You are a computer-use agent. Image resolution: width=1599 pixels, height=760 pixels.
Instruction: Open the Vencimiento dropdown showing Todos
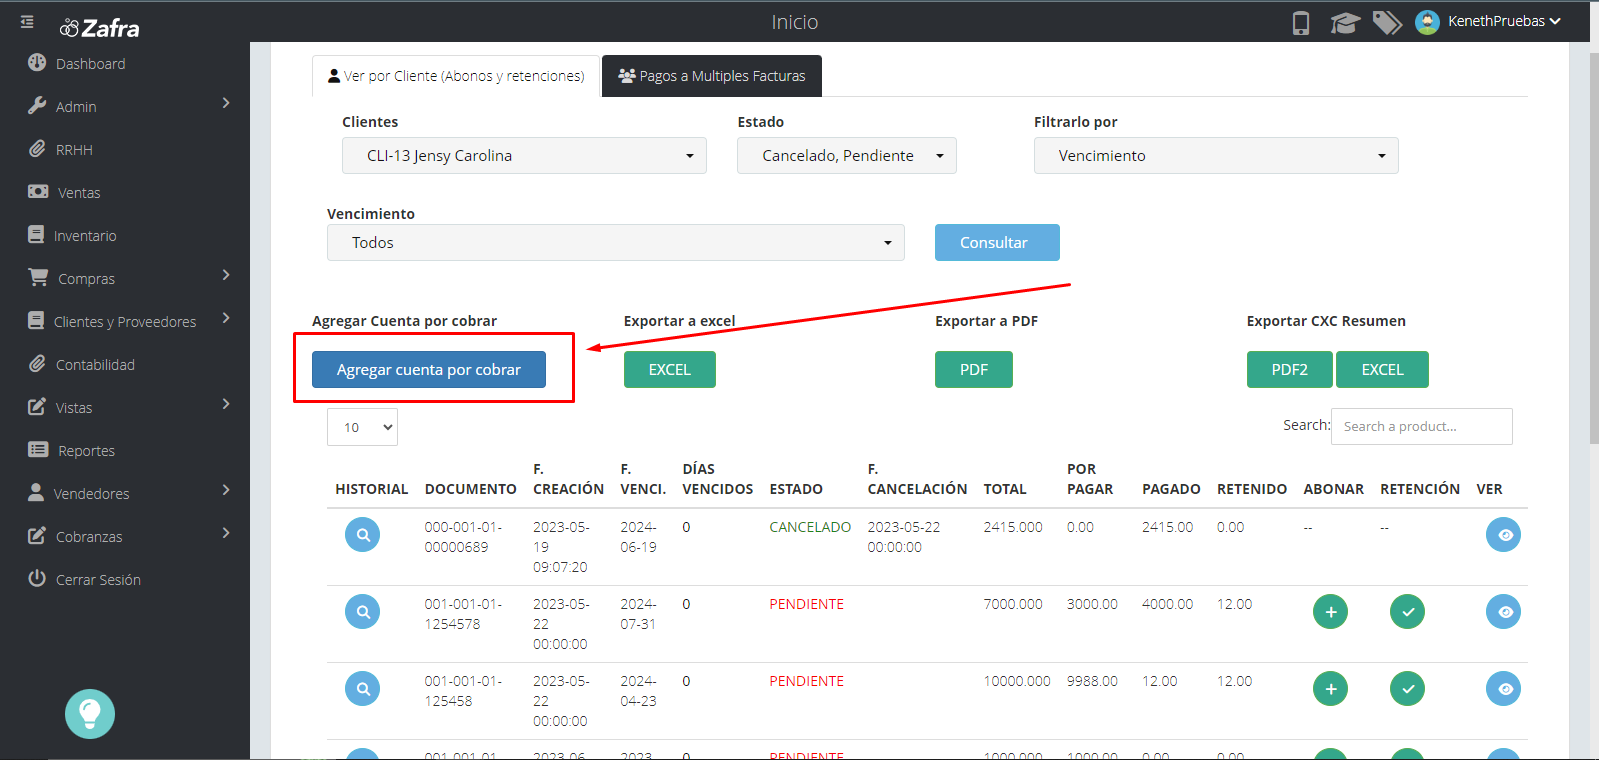[616, 243]
